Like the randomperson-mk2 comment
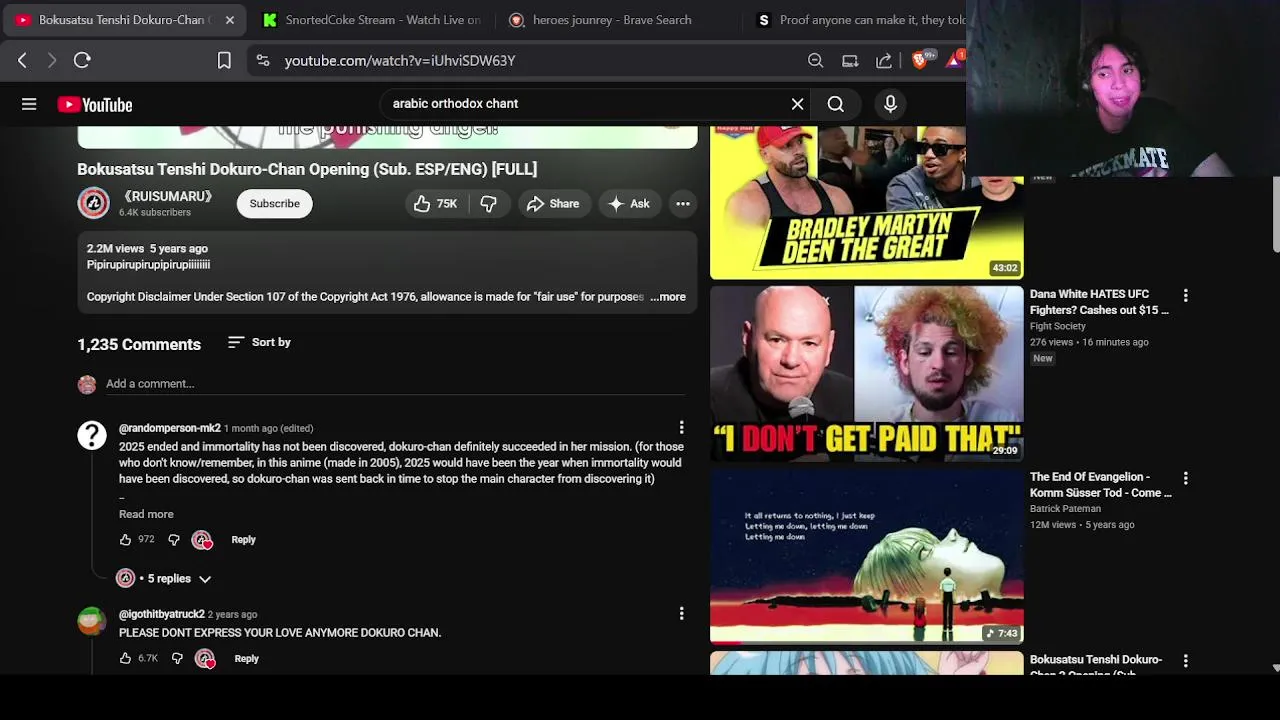Screen dimensions: 1280x720 [x=125, y=539]
